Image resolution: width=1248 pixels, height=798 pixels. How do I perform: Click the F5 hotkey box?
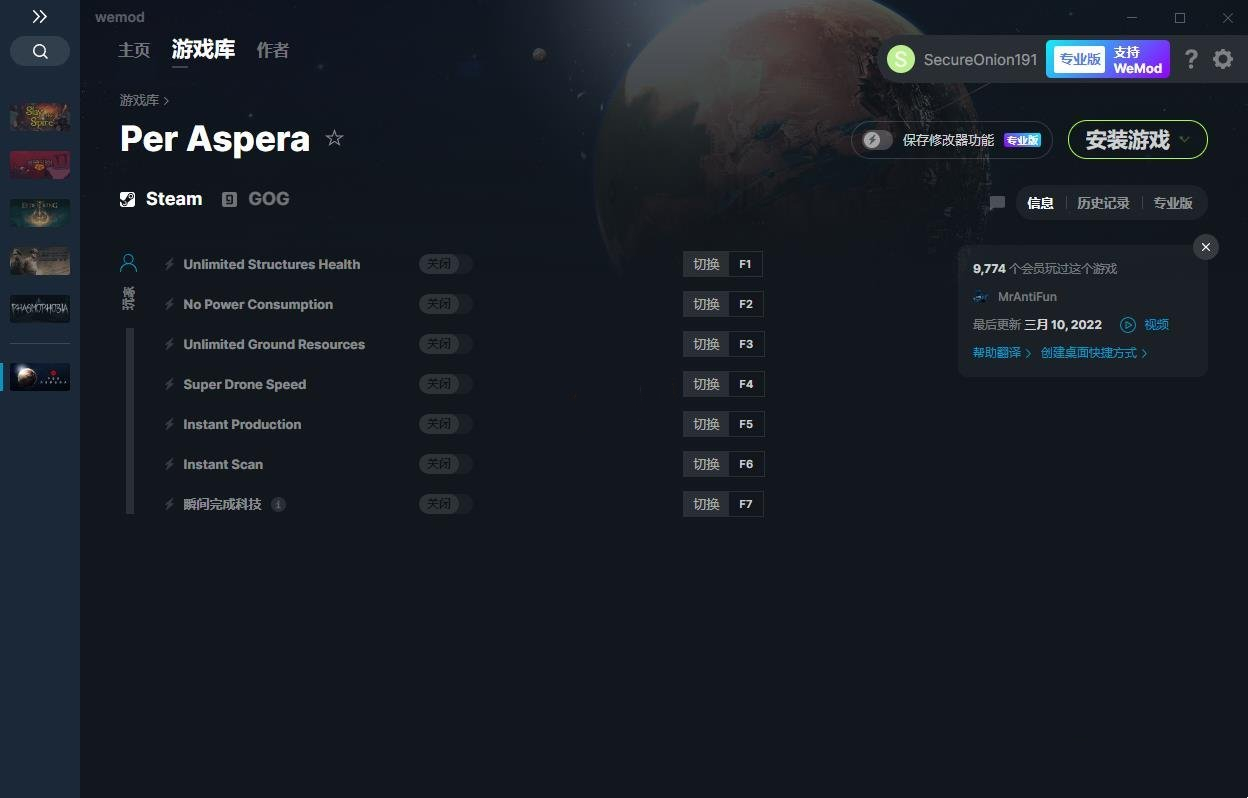(746, 424)
